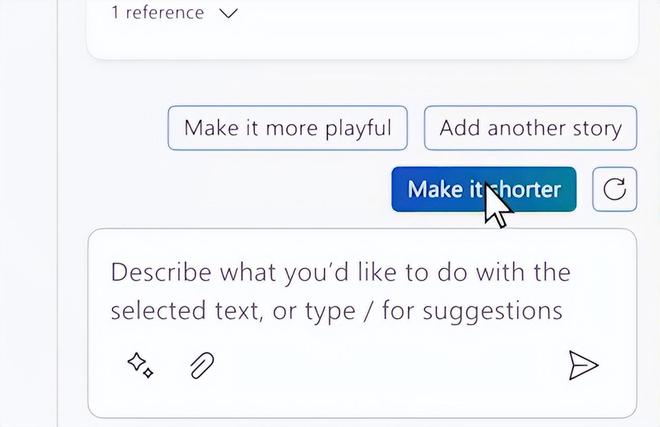Click the refresh suggestions icon
This screenshot has width=660, height=427.
614,190
